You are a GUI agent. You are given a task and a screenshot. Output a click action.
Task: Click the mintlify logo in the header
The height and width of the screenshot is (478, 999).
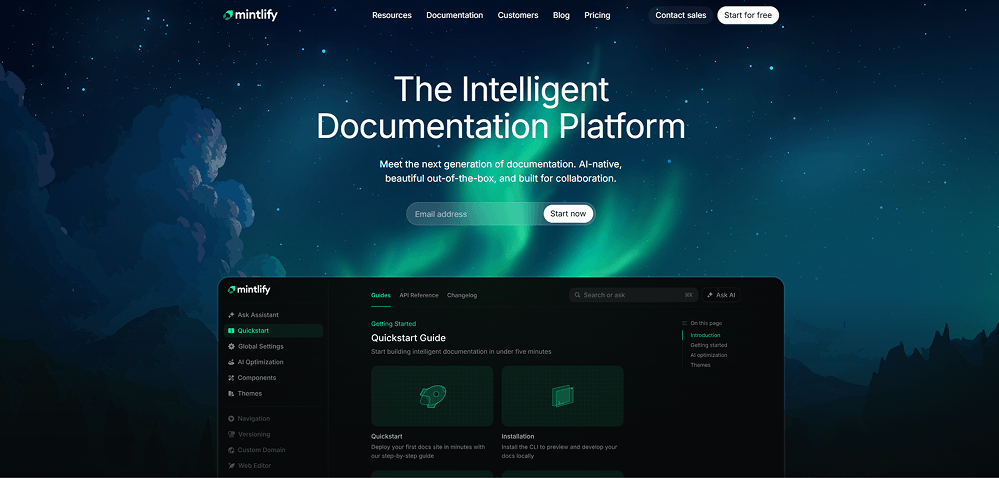[250, 15]
